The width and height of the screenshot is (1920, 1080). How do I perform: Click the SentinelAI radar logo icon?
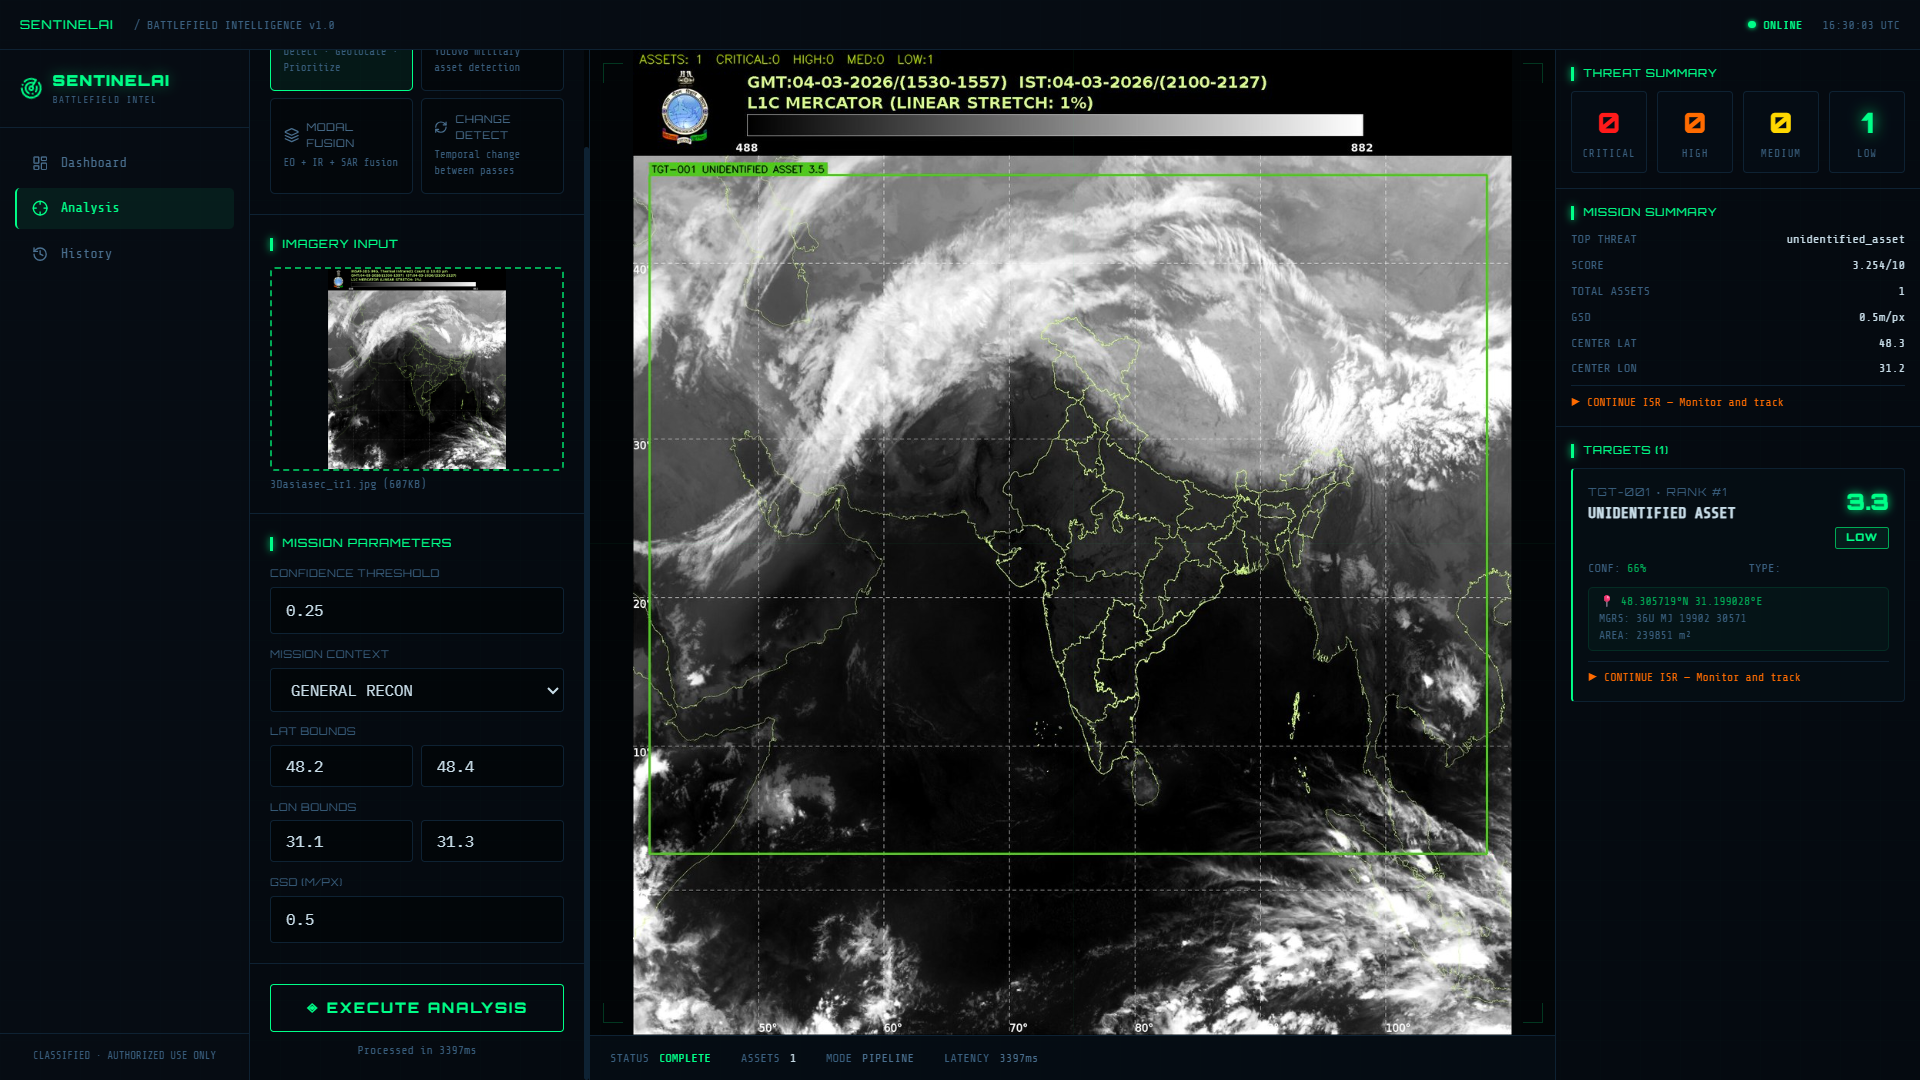tap(31, 89)
